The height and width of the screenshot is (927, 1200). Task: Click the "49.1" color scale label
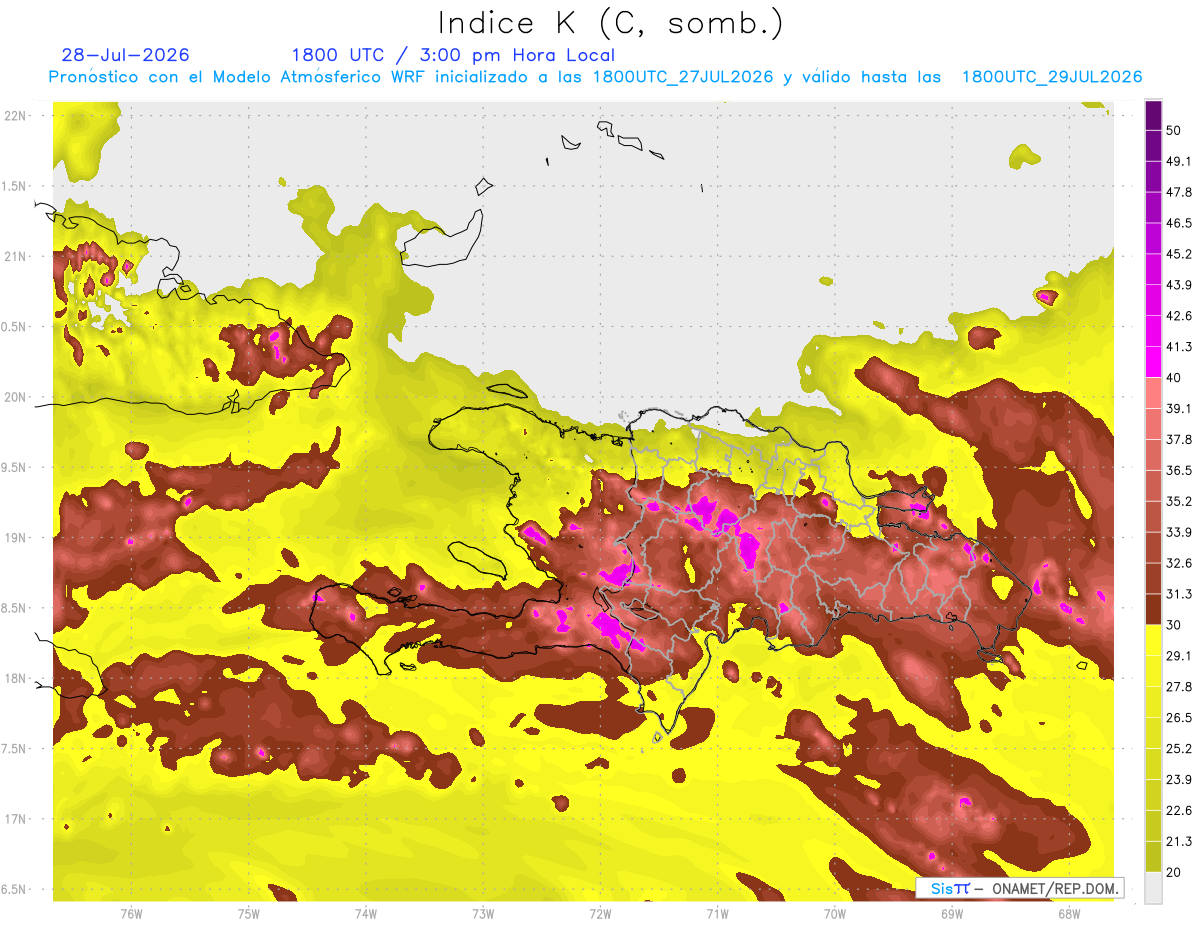pyautogui.click(x=1179, y=161)
